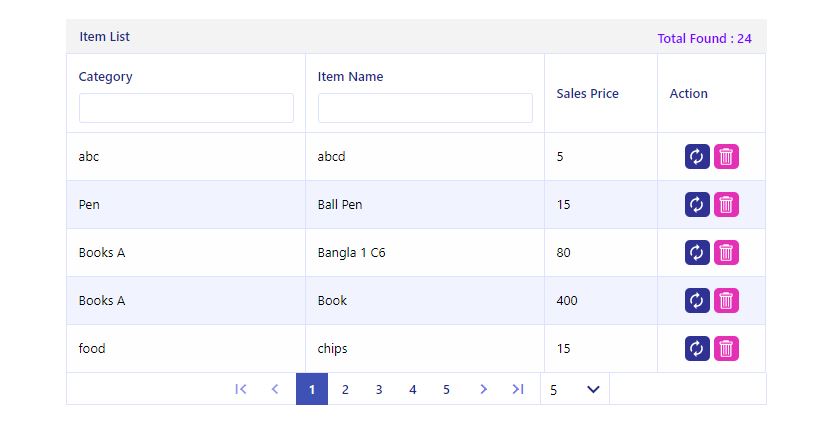The width and height of the screenshot is (834, 427).
Task: Open the rows-per-page dropdown showing 5
Action: point(574,389)
